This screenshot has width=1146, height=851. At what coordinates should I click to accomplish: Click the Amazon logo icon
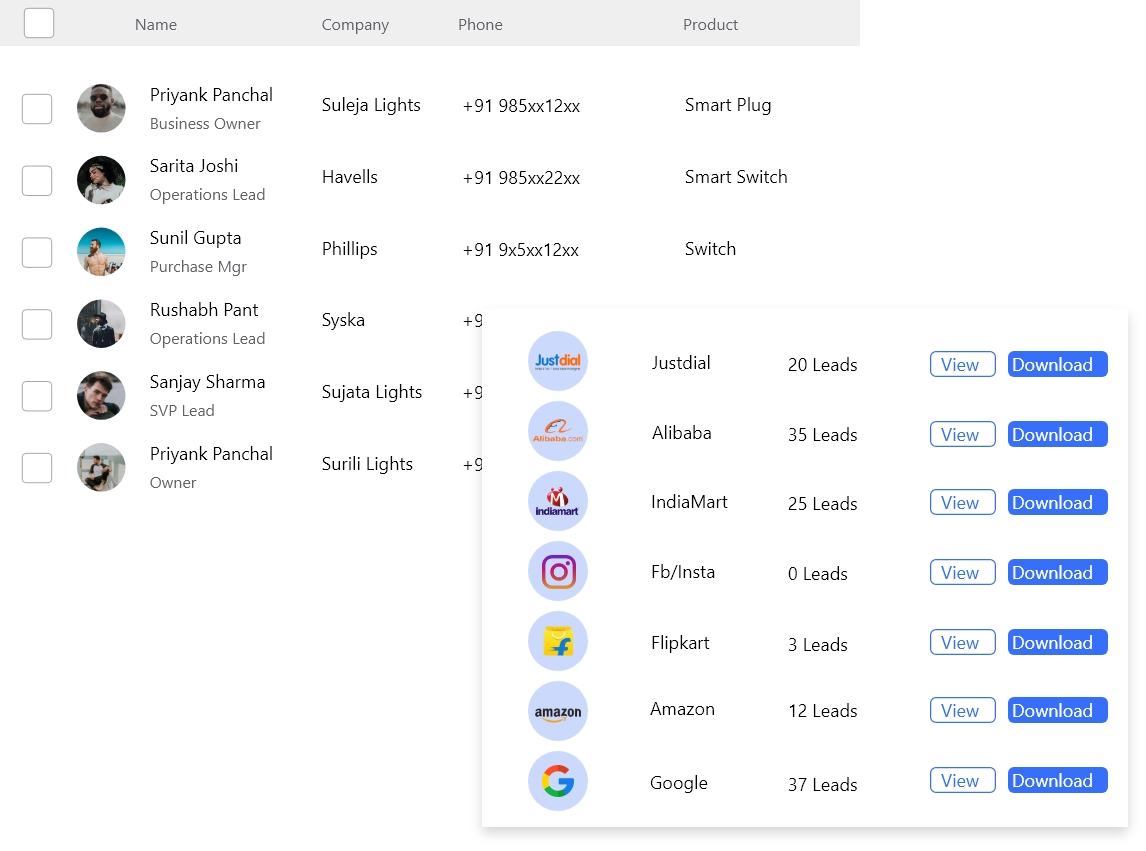[558, 711]
